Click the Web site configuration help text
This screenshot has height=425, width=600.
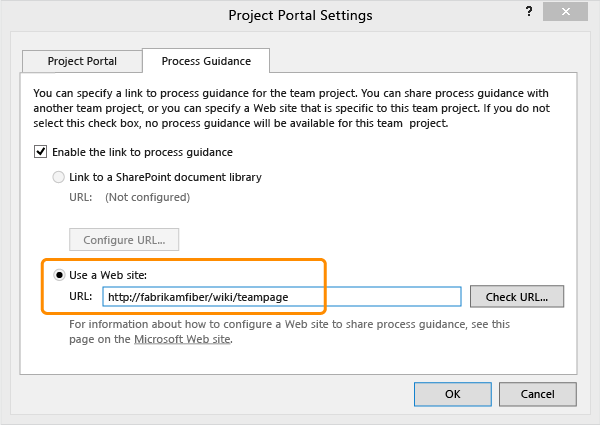pos(290,325)
